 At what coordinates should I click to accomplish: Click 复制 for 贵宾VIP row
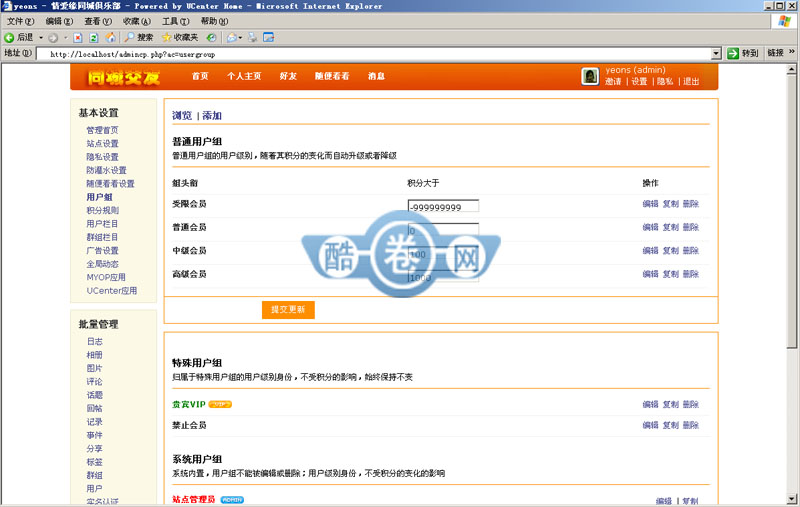670,404
